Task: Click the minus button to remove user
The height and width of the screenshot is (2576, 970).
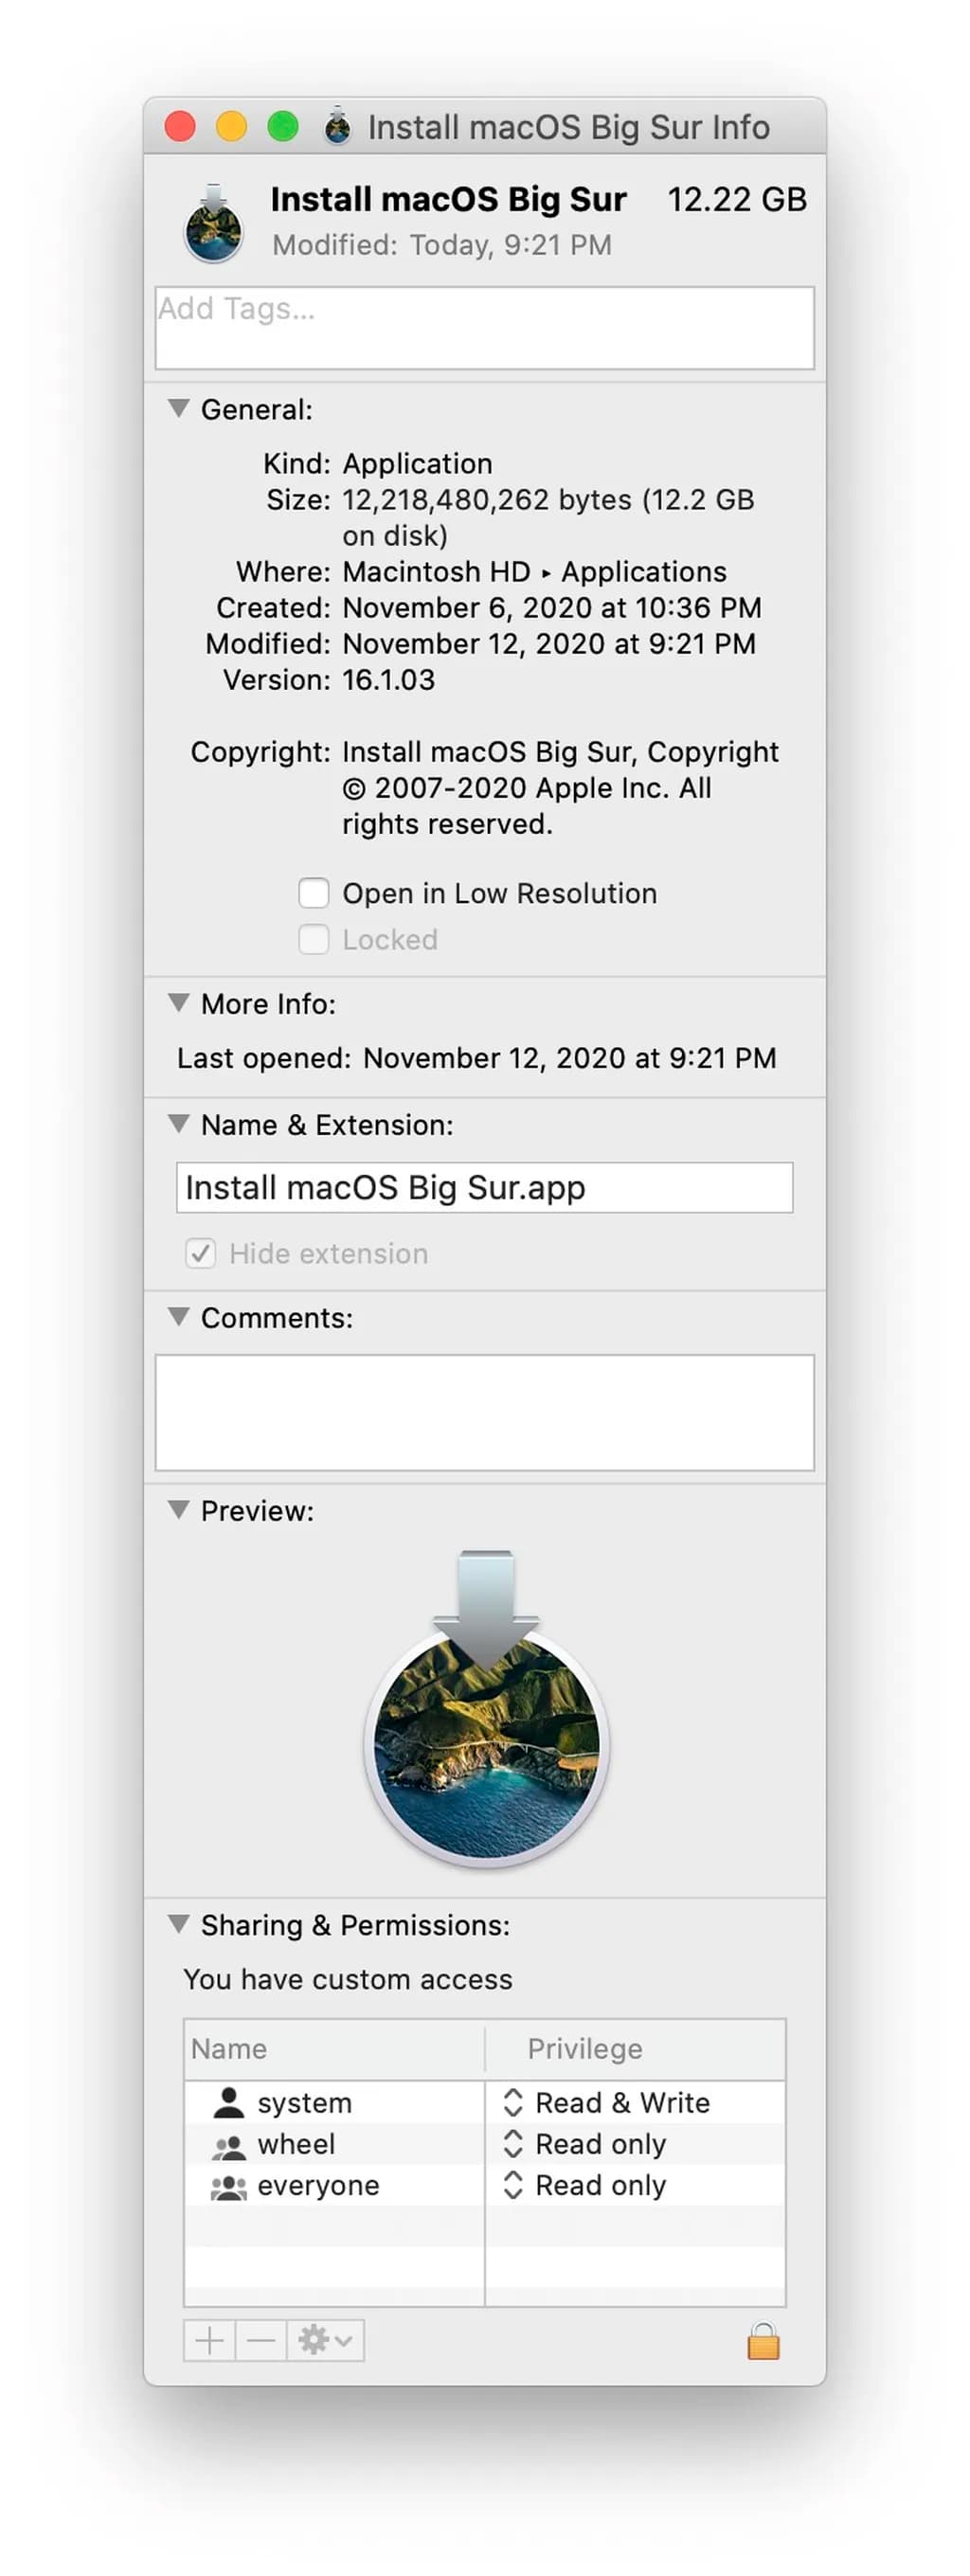Action: [261, 2341]
